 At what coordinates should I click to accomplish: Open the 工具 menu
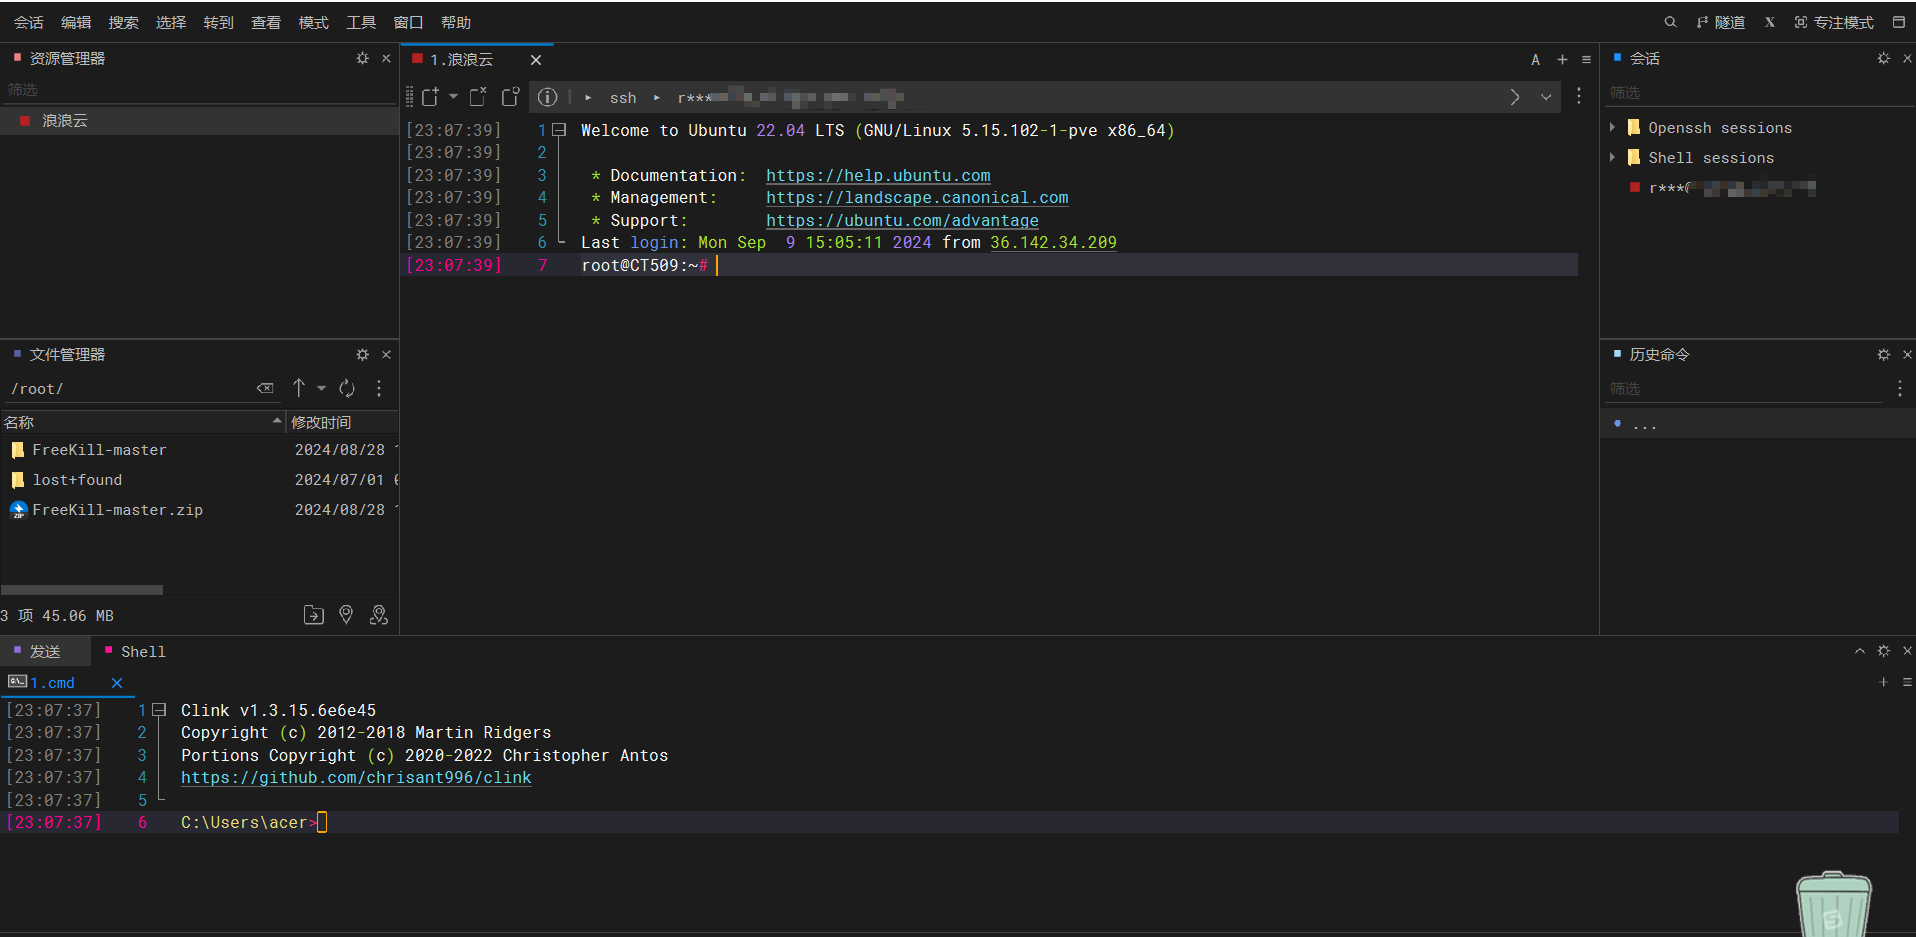[x=361, y=22]
